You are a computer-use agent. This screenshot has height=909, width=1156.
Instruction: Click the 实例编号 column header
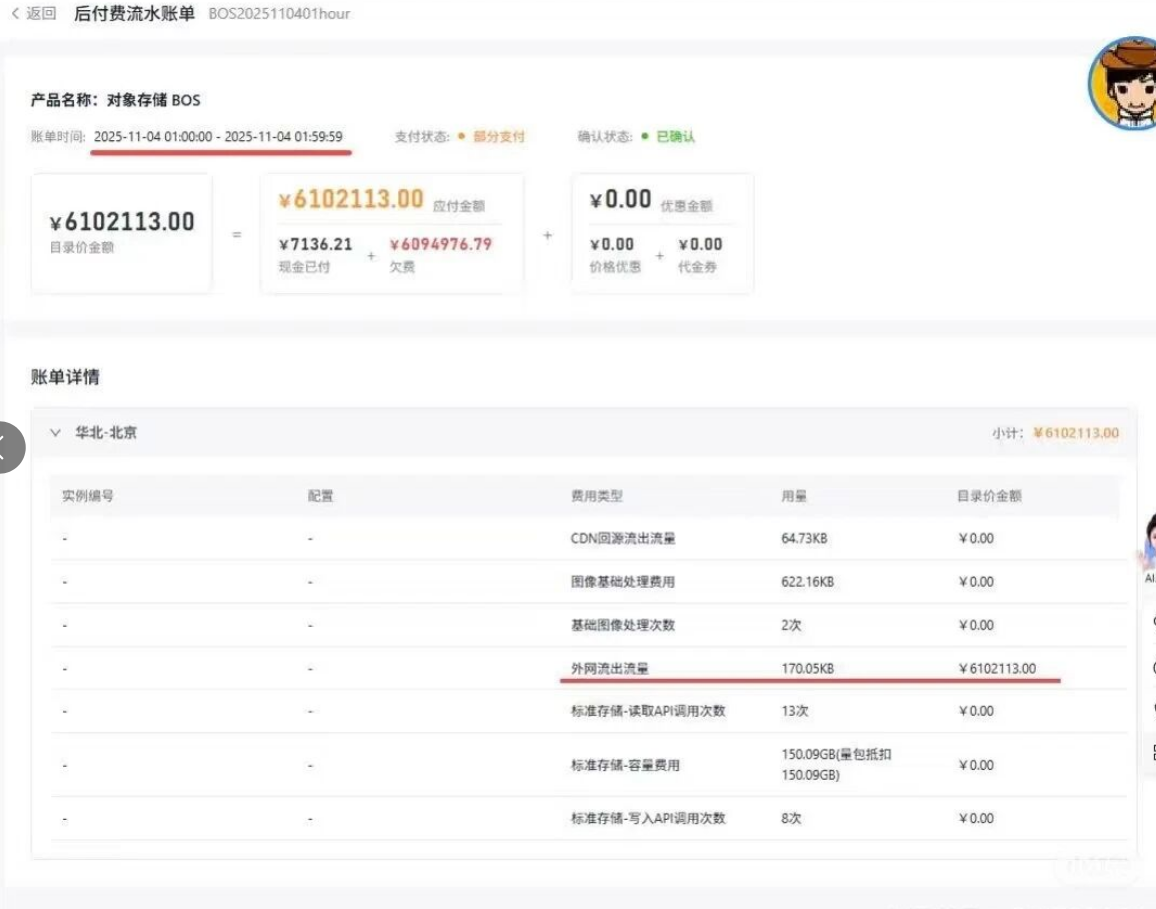[x=88, y=496]
